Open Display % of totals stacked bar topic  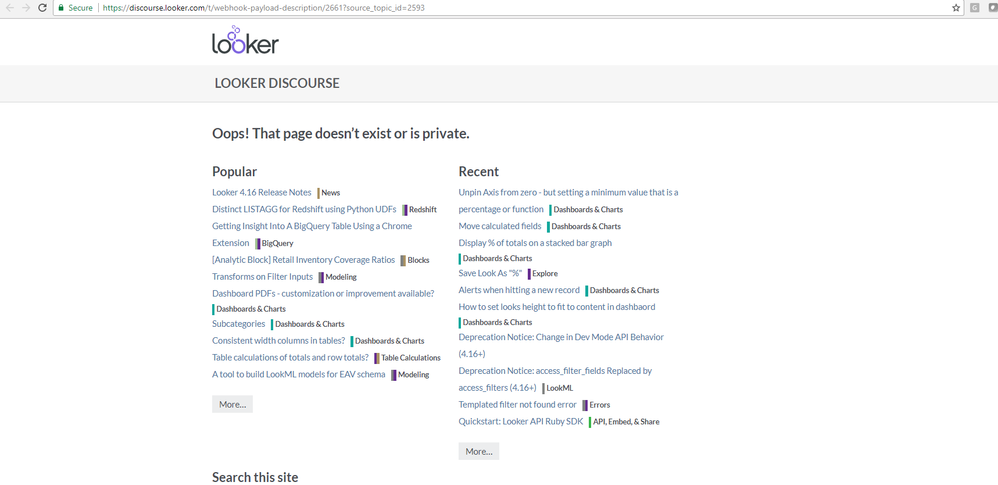tap(535, 243)
